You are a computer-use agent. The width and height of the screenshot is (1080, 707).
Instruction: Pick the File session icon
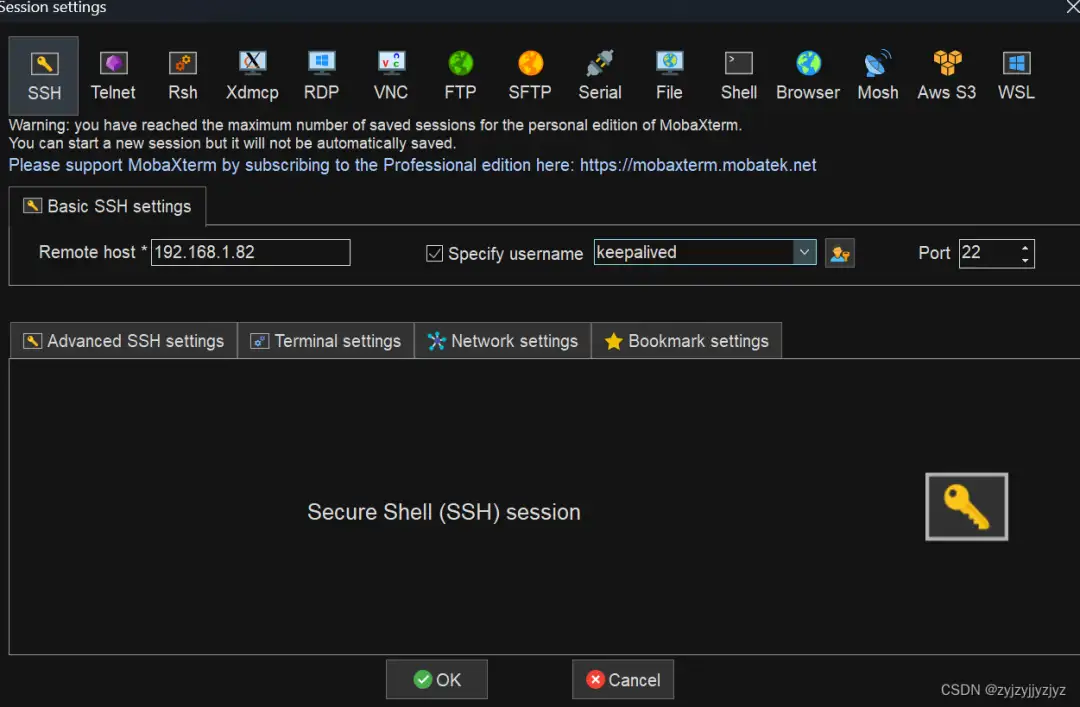[x=669, y=76]
